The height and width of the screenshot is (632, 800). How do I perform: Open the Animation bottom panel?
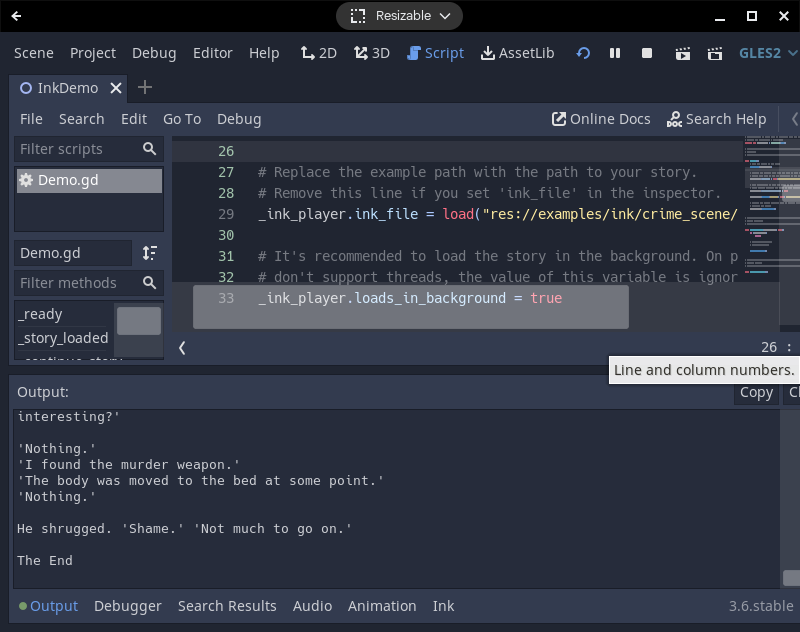pyautogui.click(x=382, y=606)
